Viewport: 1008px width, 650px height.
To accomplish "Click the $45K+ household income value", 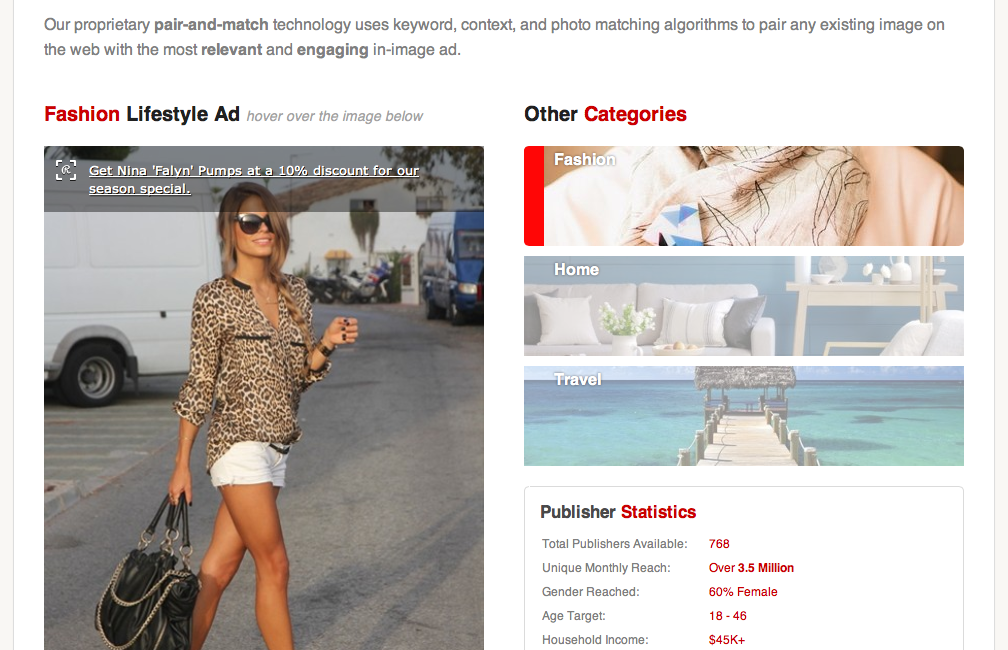I will coord(726,640).
